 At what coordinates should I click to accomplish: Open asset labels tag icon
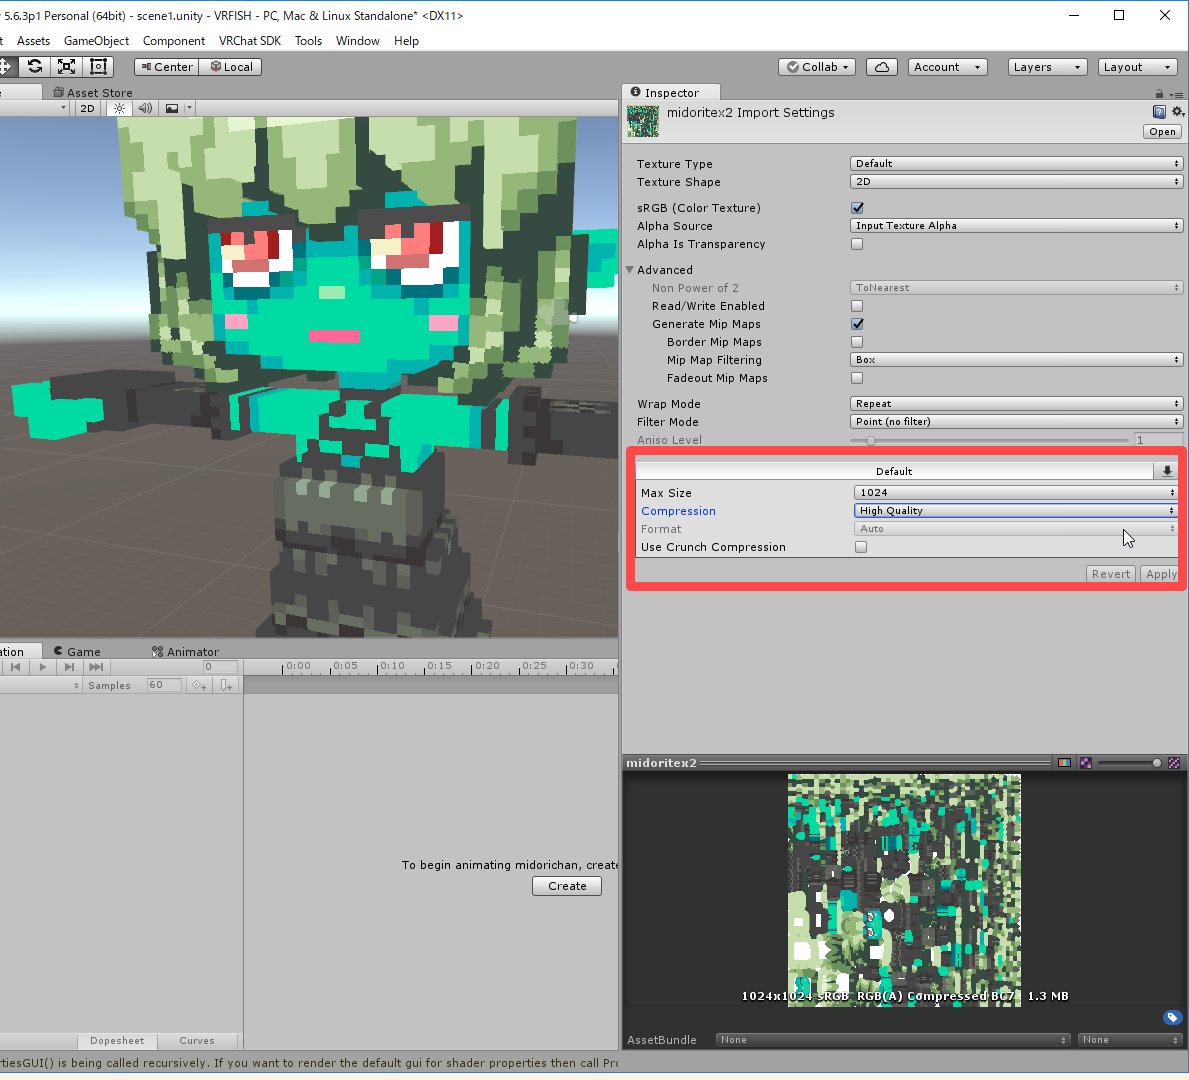coord(1172,1017)
